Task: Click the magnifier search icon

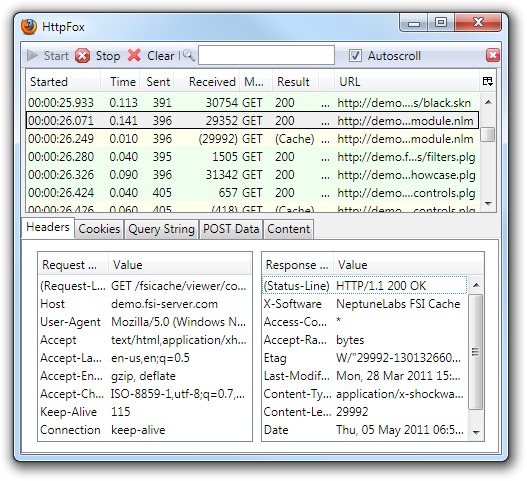Action: 189,55
